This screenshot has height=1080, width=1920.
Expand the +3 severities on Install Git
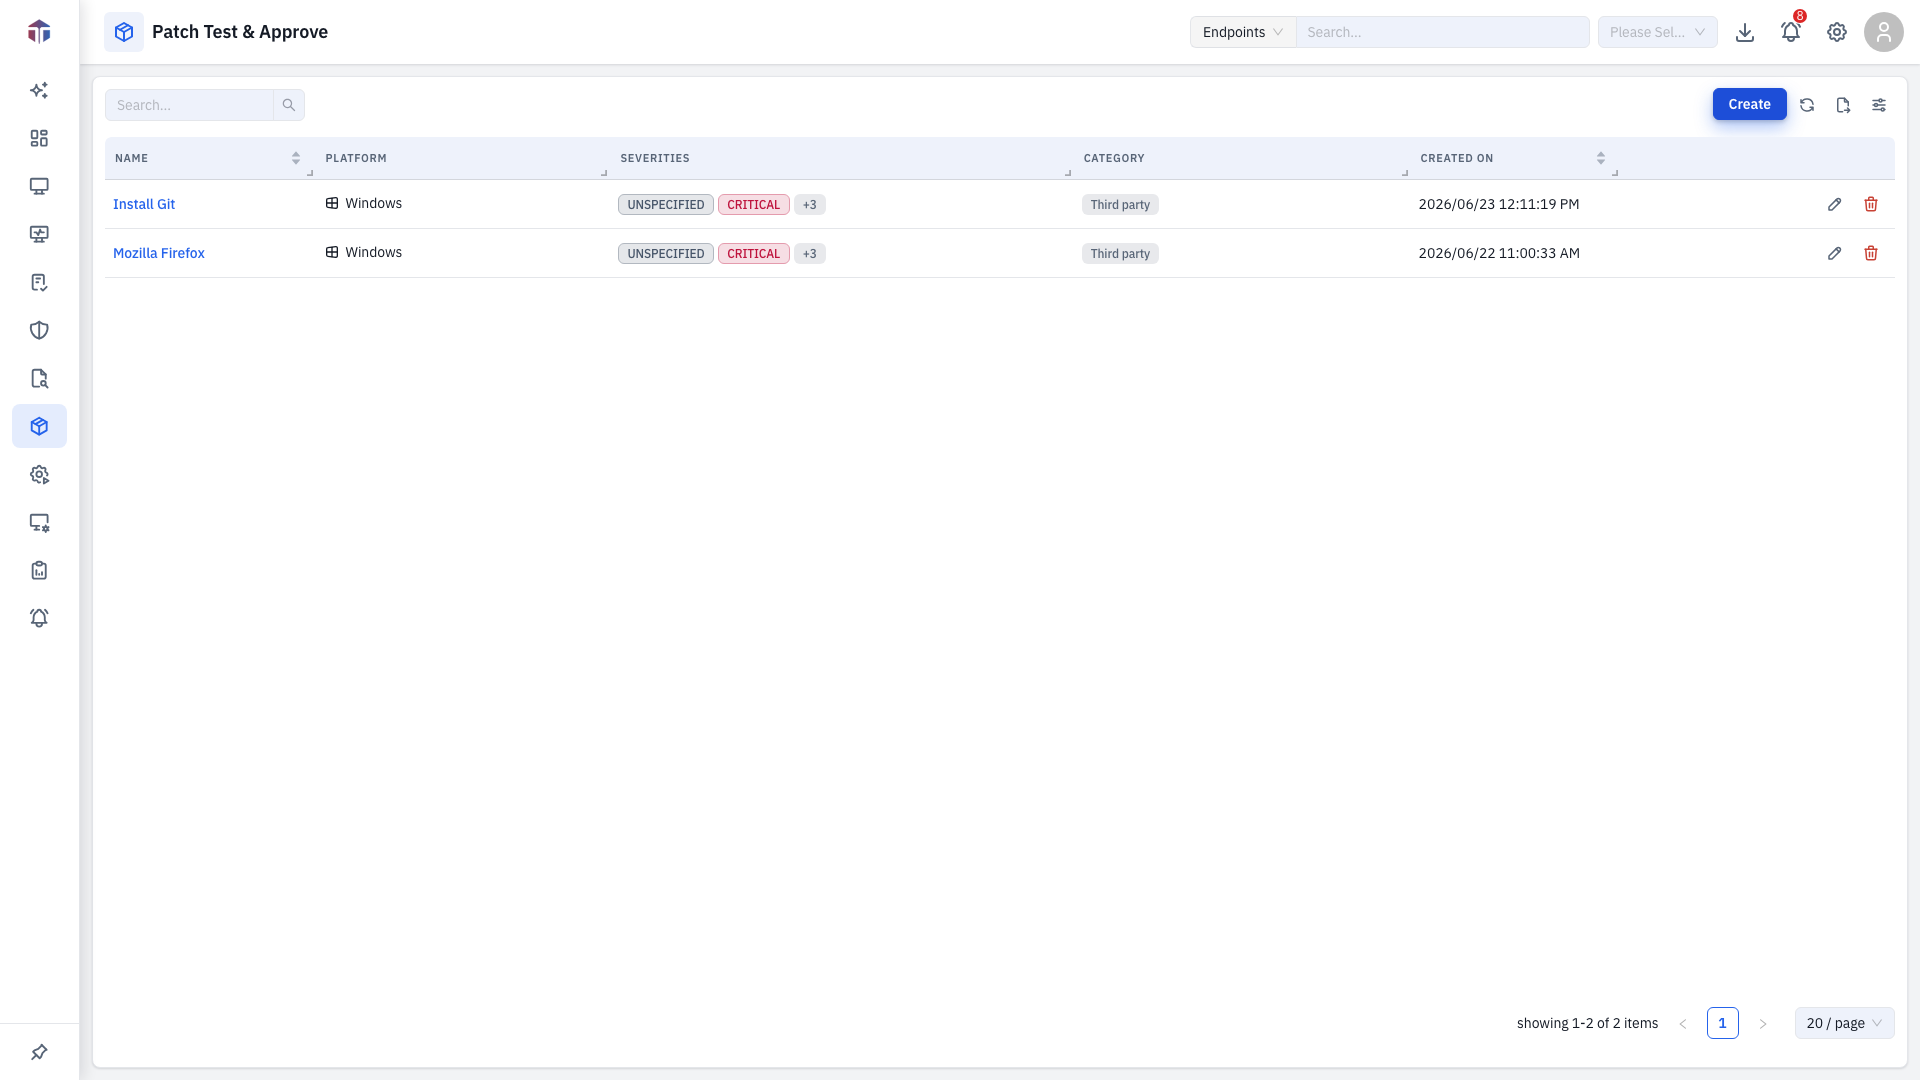(x=810, y=204)
